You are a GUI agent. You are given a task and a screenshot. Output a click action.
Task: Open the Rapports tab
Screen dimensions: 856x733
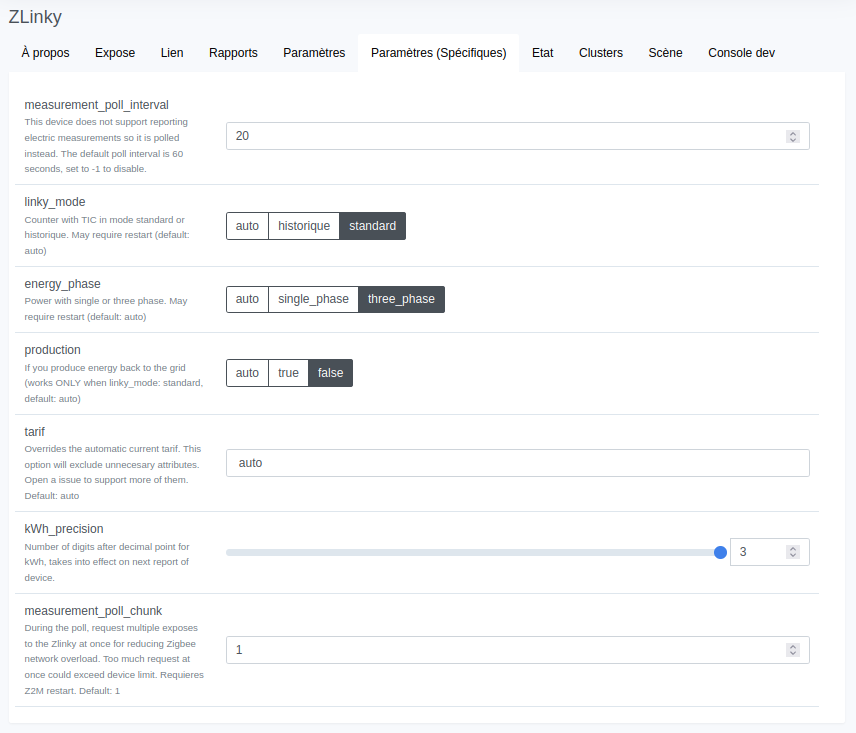coord(233,52)
